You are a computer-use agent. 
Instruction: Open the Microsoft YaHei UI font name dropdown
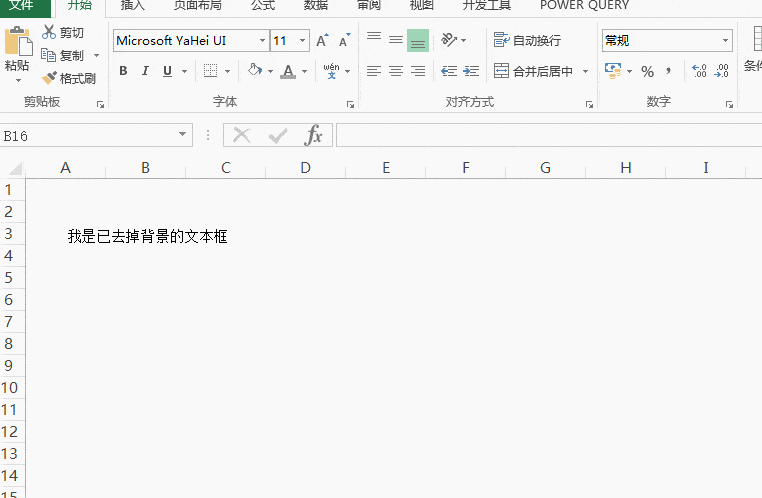[262, 40]
